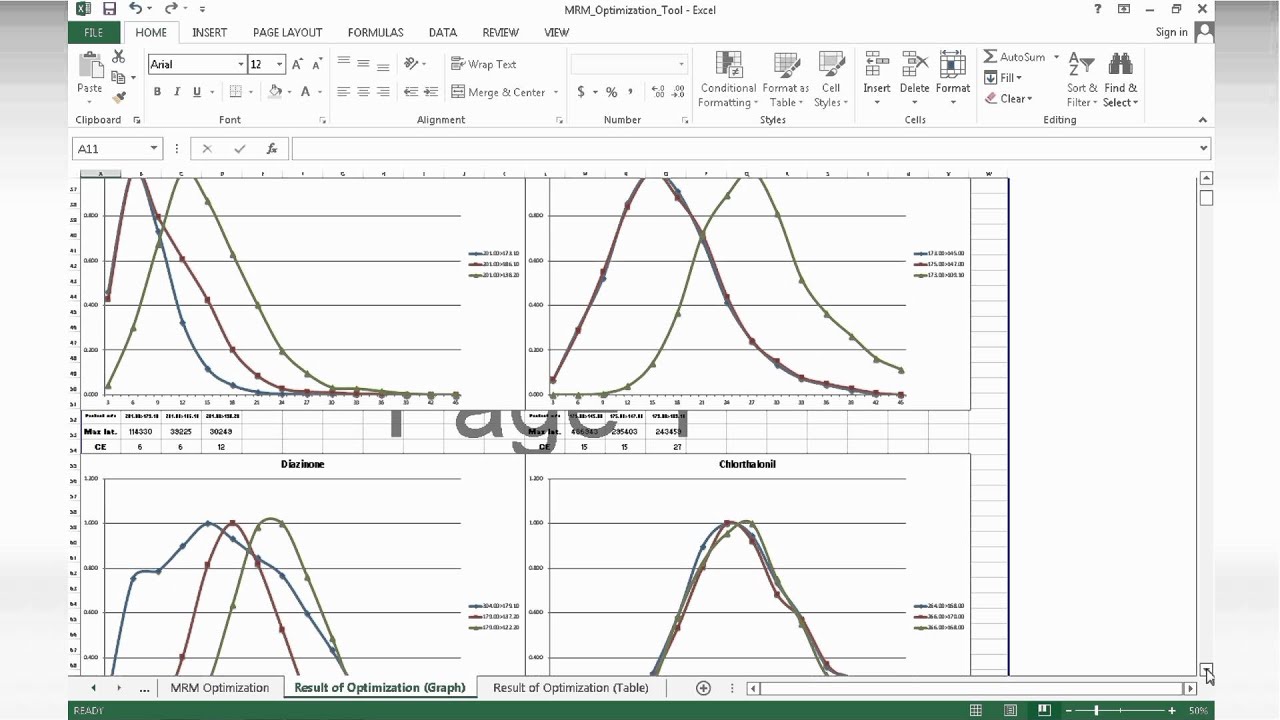Click Merge & Center button
Screen dimensions: 1280x720
pos(498,92)
